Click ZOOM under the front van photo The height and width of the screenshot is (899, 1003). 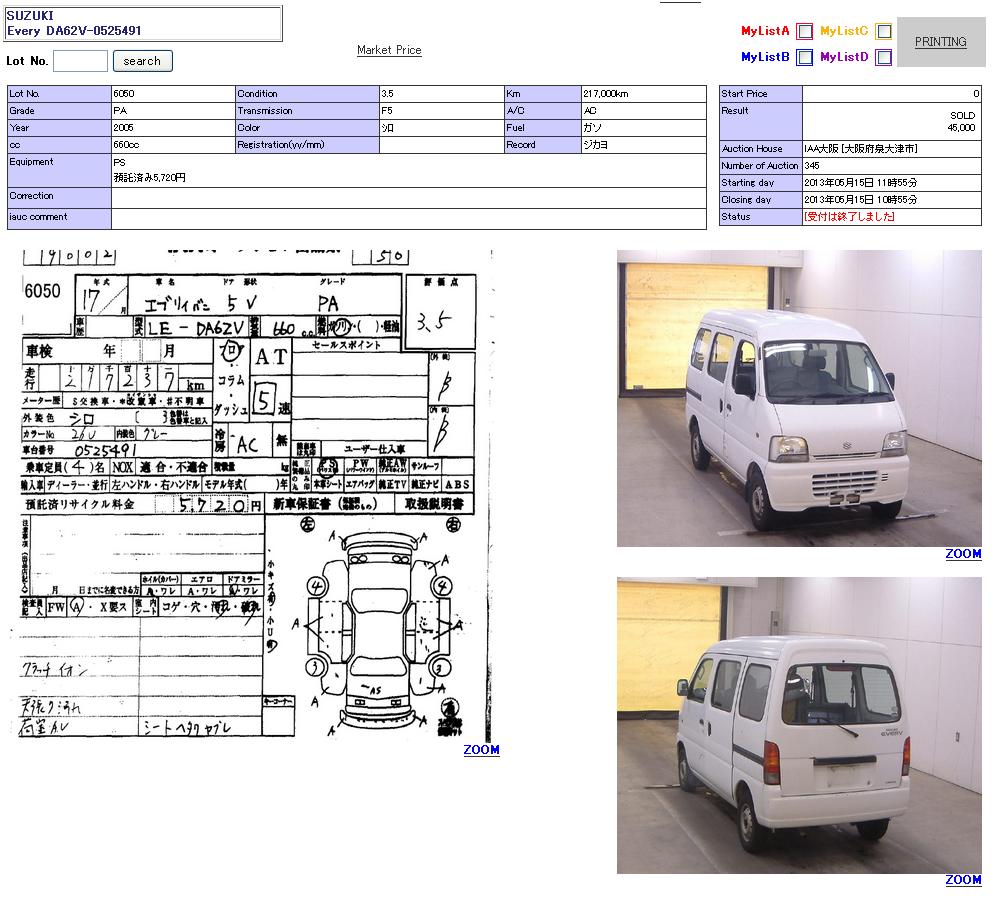coord(963,554)
